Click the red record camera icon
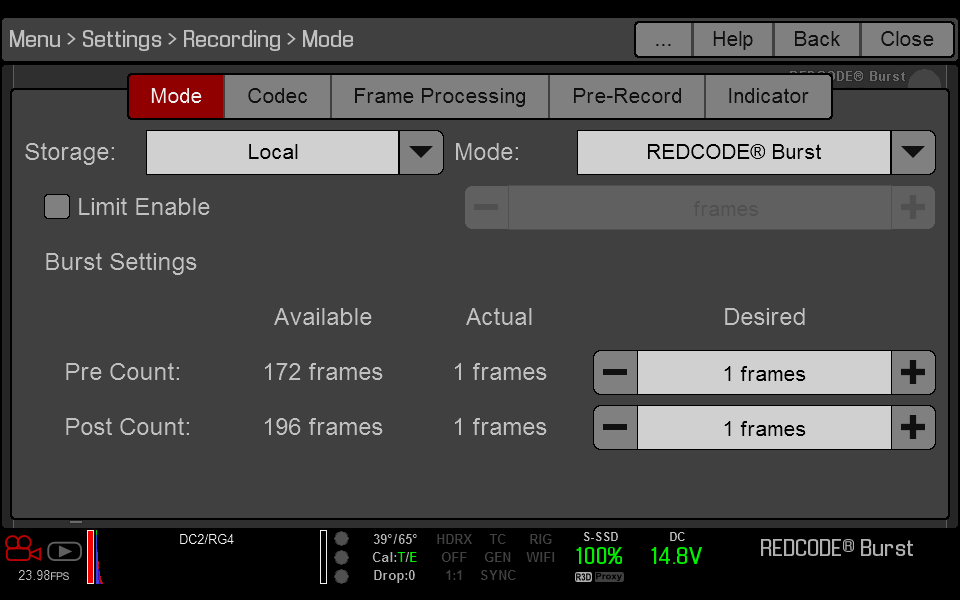The height and width of the screenshot is (600, 960). pyautogui.click(x=22, y=550)
